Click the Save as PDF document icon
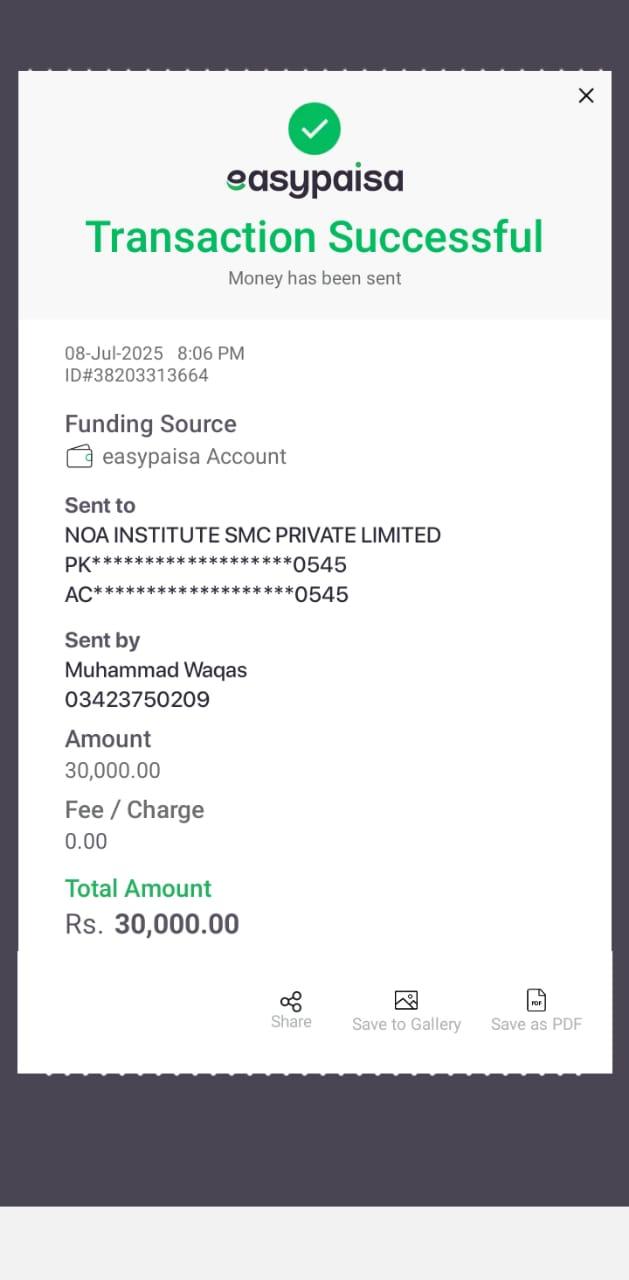The height and width of the screenshot is (1280, 629). [x=536, y=1000]
